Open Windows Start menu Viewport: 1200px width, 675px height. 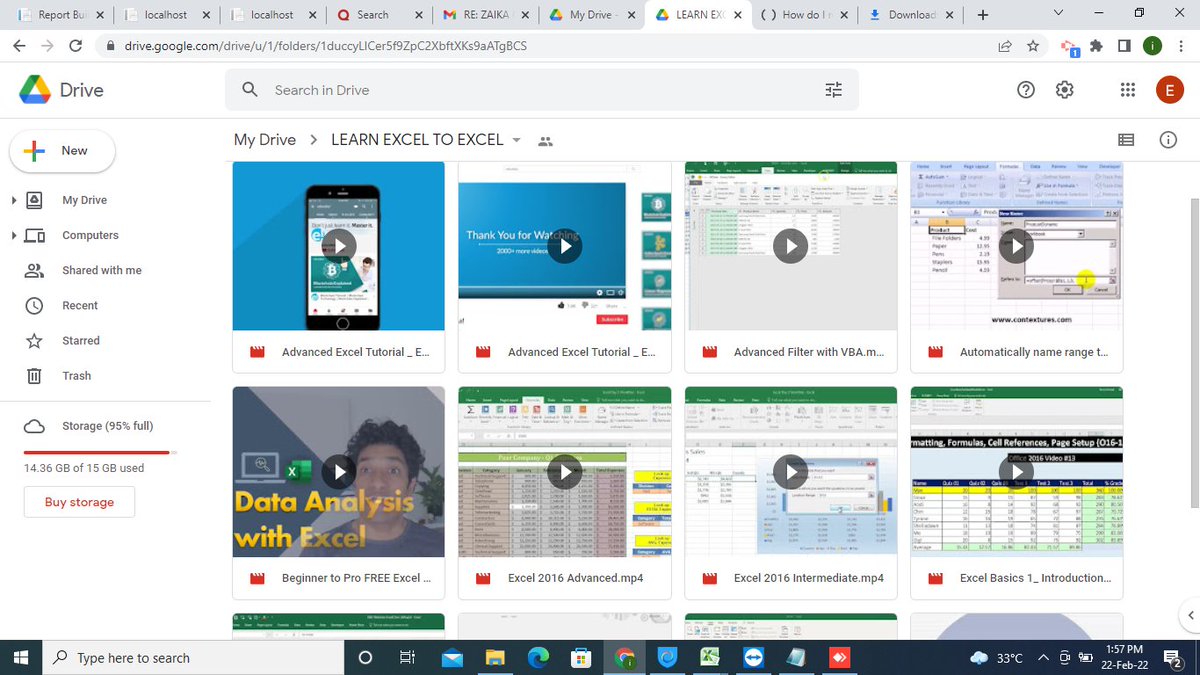pos(21,657)
